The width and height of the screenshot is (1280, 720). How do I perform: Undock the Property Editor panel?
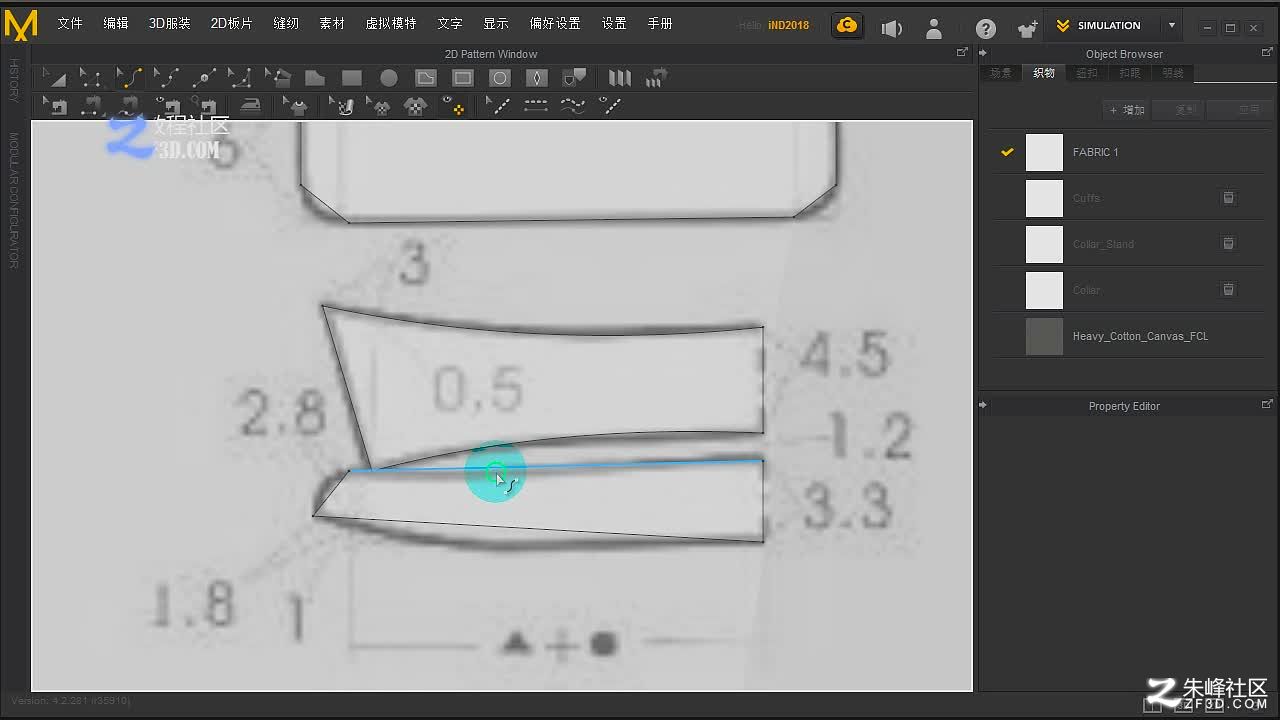pyautogui.click(x=1267, y=405)
